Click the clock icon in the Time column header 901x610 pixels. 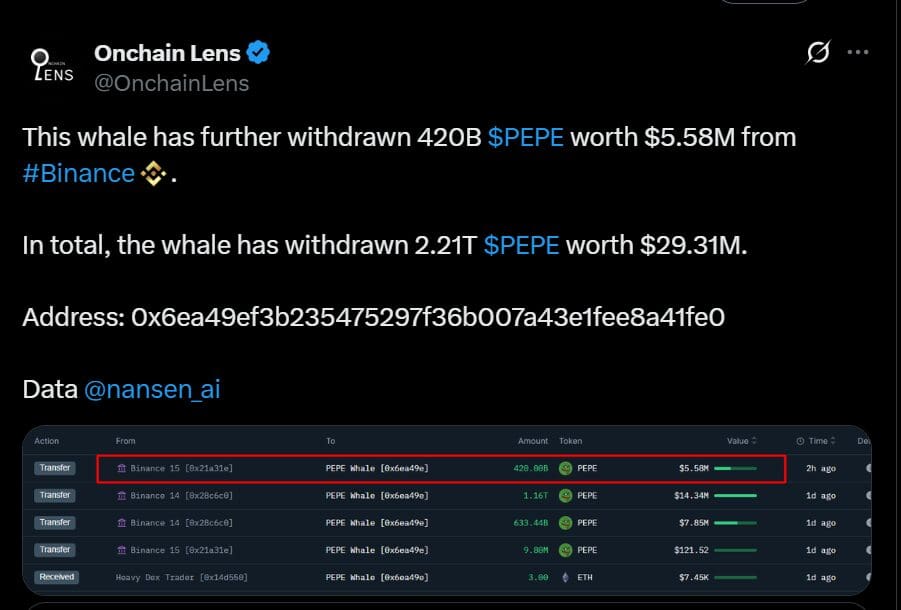pos(800,440)
